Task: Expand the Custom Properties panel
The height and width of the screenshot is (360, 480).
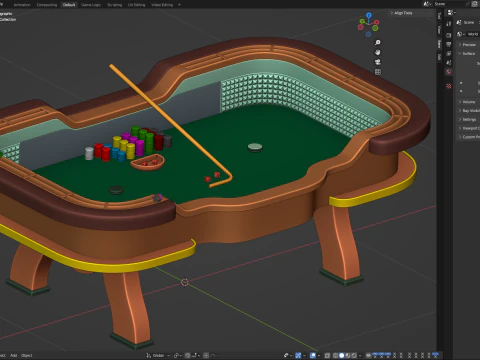Action: (x=468, y=137)
